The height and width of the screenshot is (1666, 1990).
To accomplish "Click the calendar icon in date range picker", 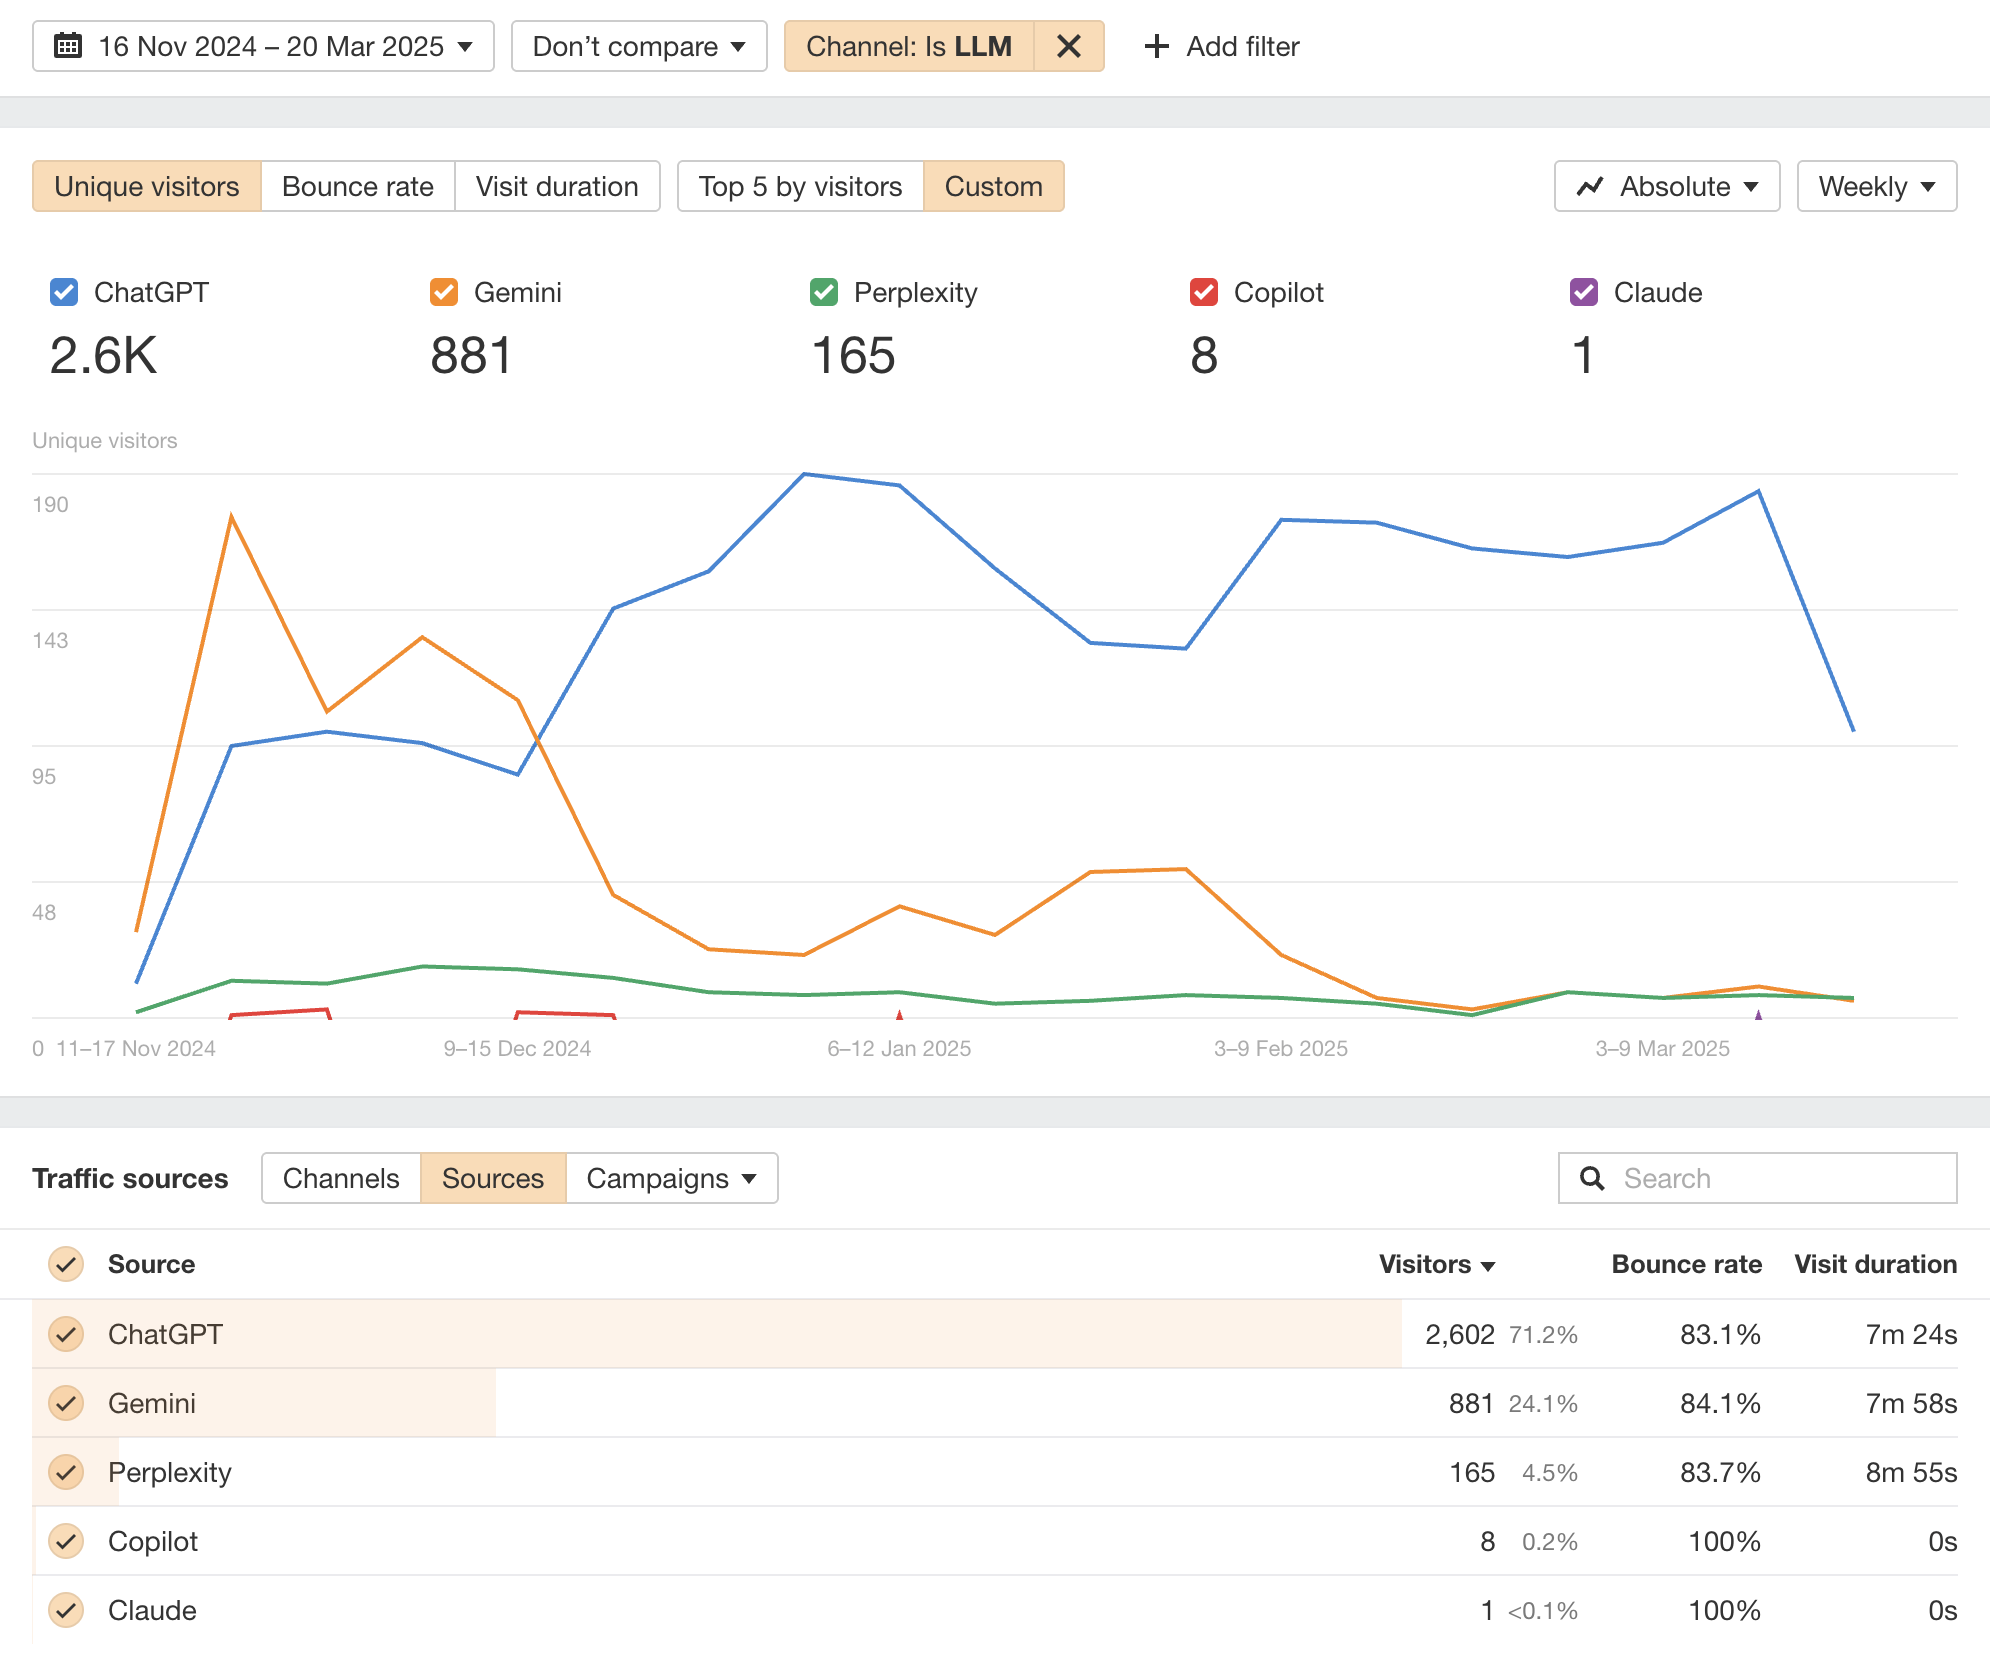I will pyautogui.click(x=66, y=46).
